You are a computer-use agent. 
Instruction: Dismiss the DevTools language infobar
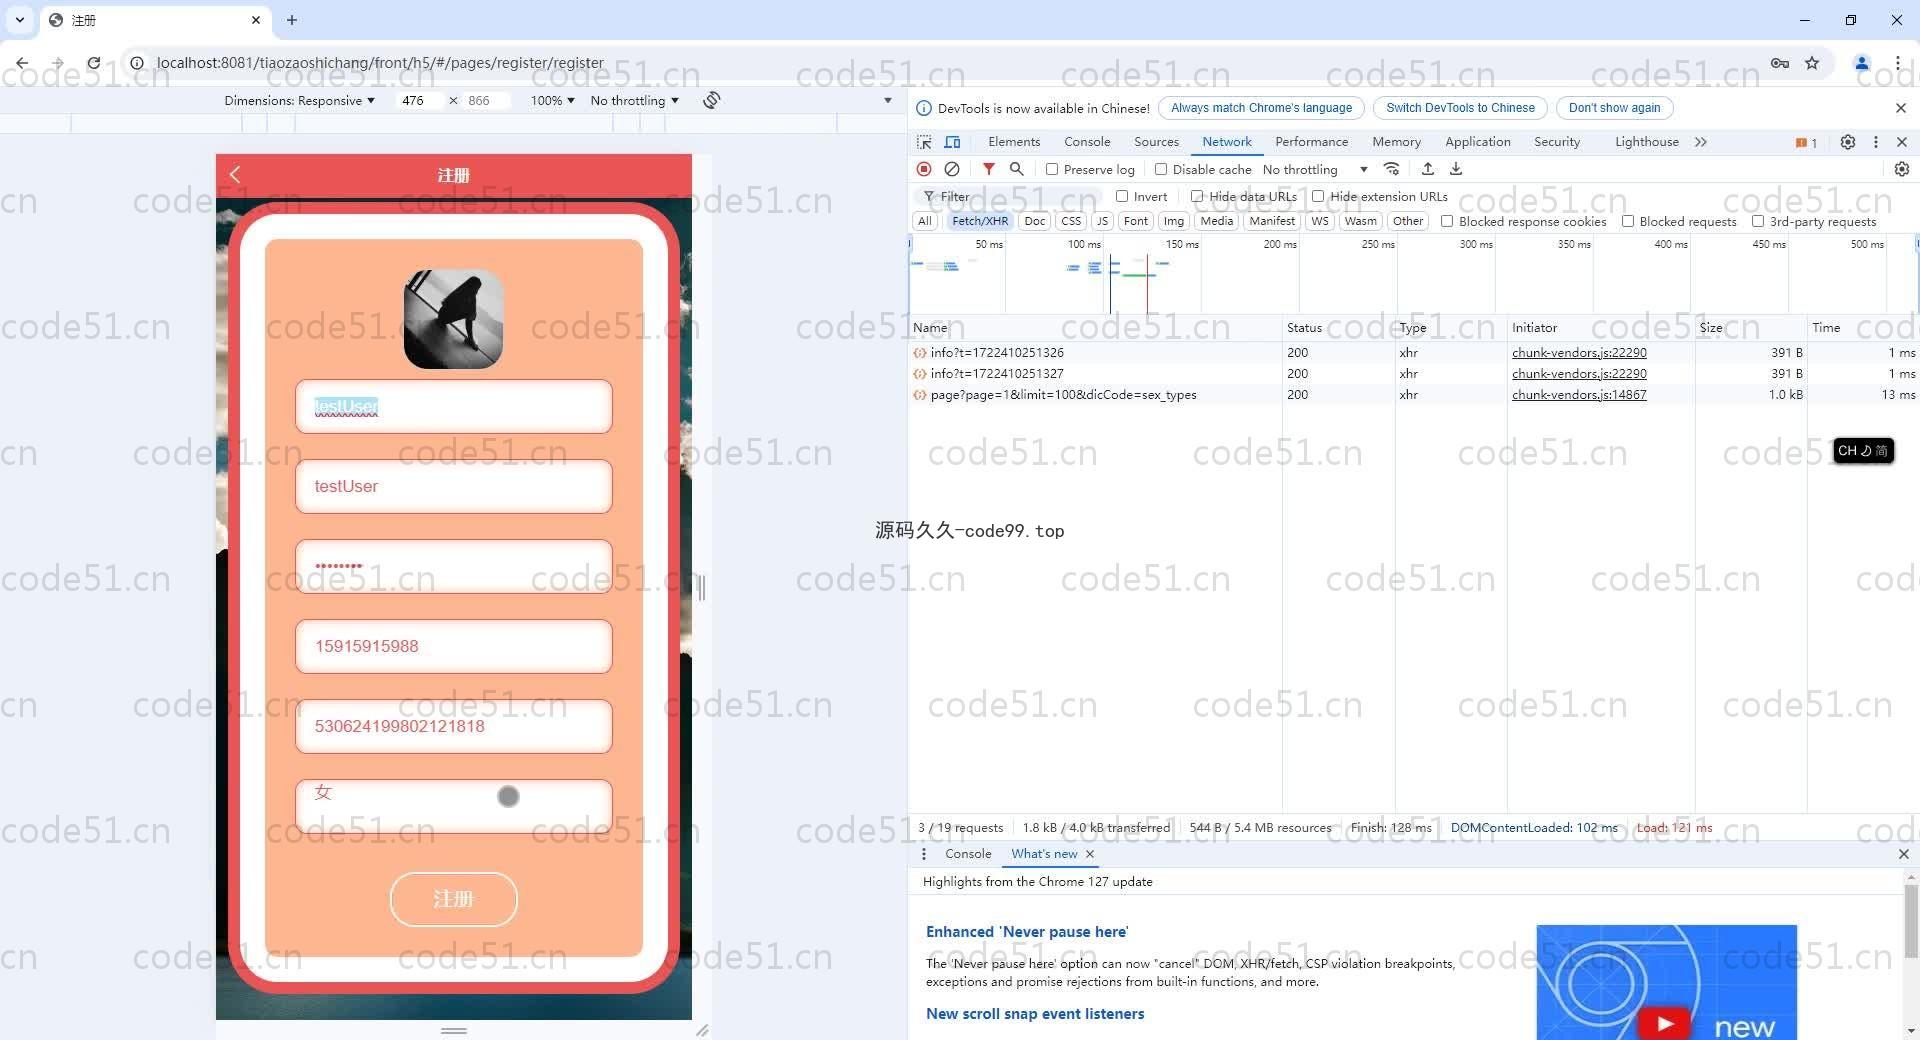1901,108
